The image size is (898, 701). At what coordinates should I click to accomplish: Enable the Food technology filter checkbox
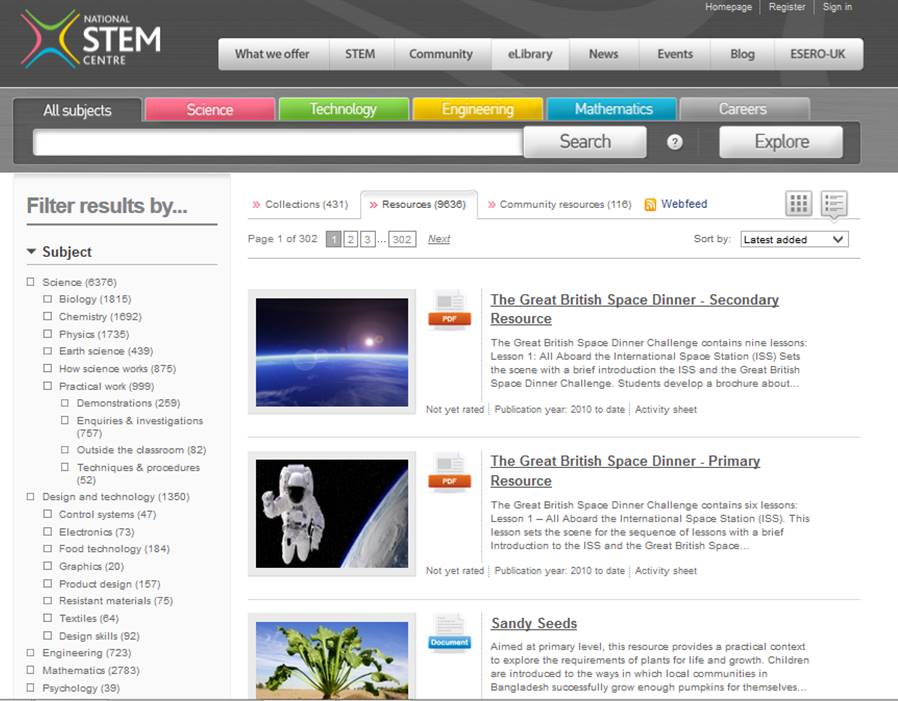click(47, 549)
